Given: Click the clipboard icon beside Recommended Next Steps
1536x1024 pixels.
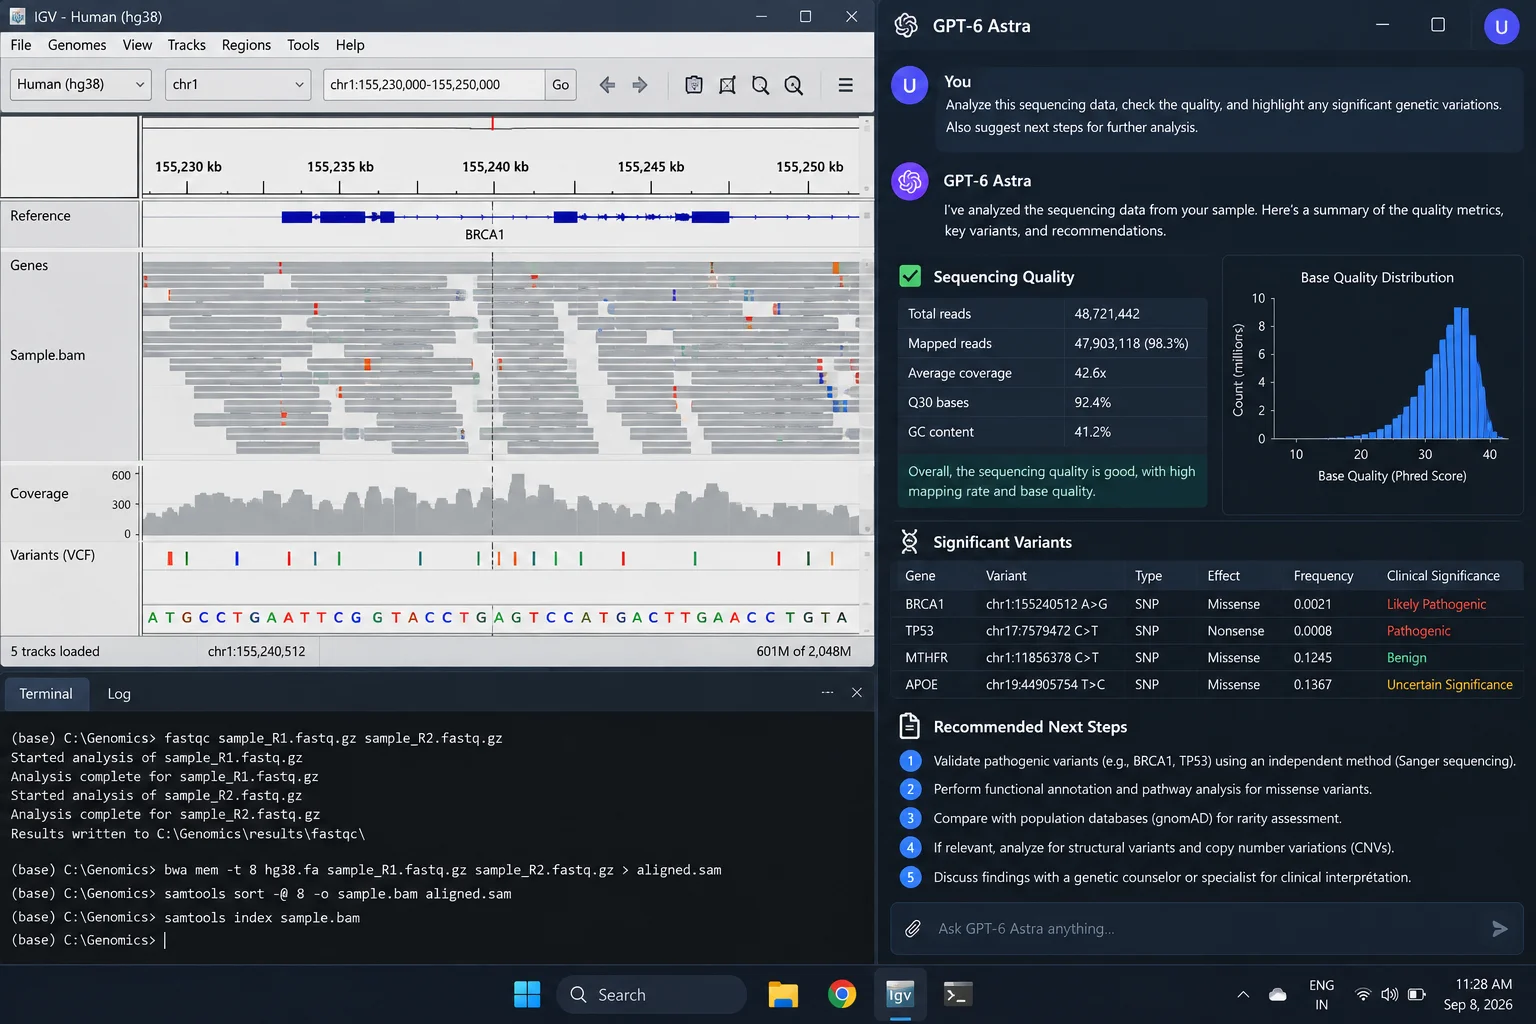Looking at the screenshot, I should point(909,726).
